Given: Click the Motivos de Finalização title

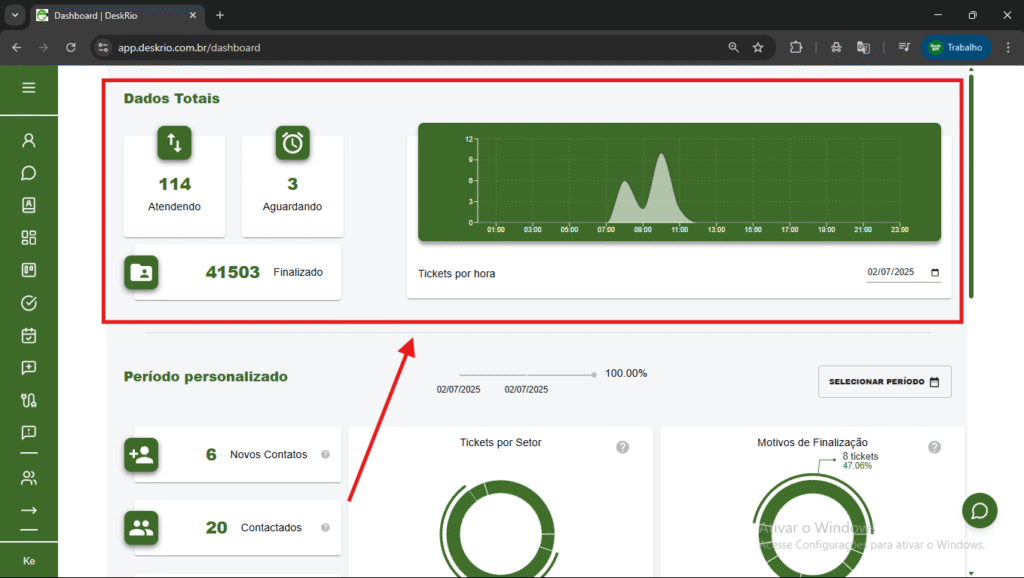Looking at the screenshot, I should (x=812, y=443).
